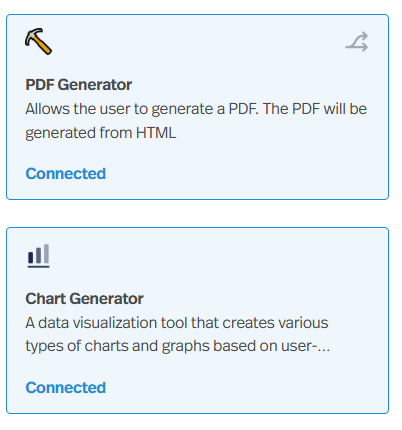Viewport: 402px width, 430px height.
Task: Open the Chart Generator title
Action: click(84, 299)
